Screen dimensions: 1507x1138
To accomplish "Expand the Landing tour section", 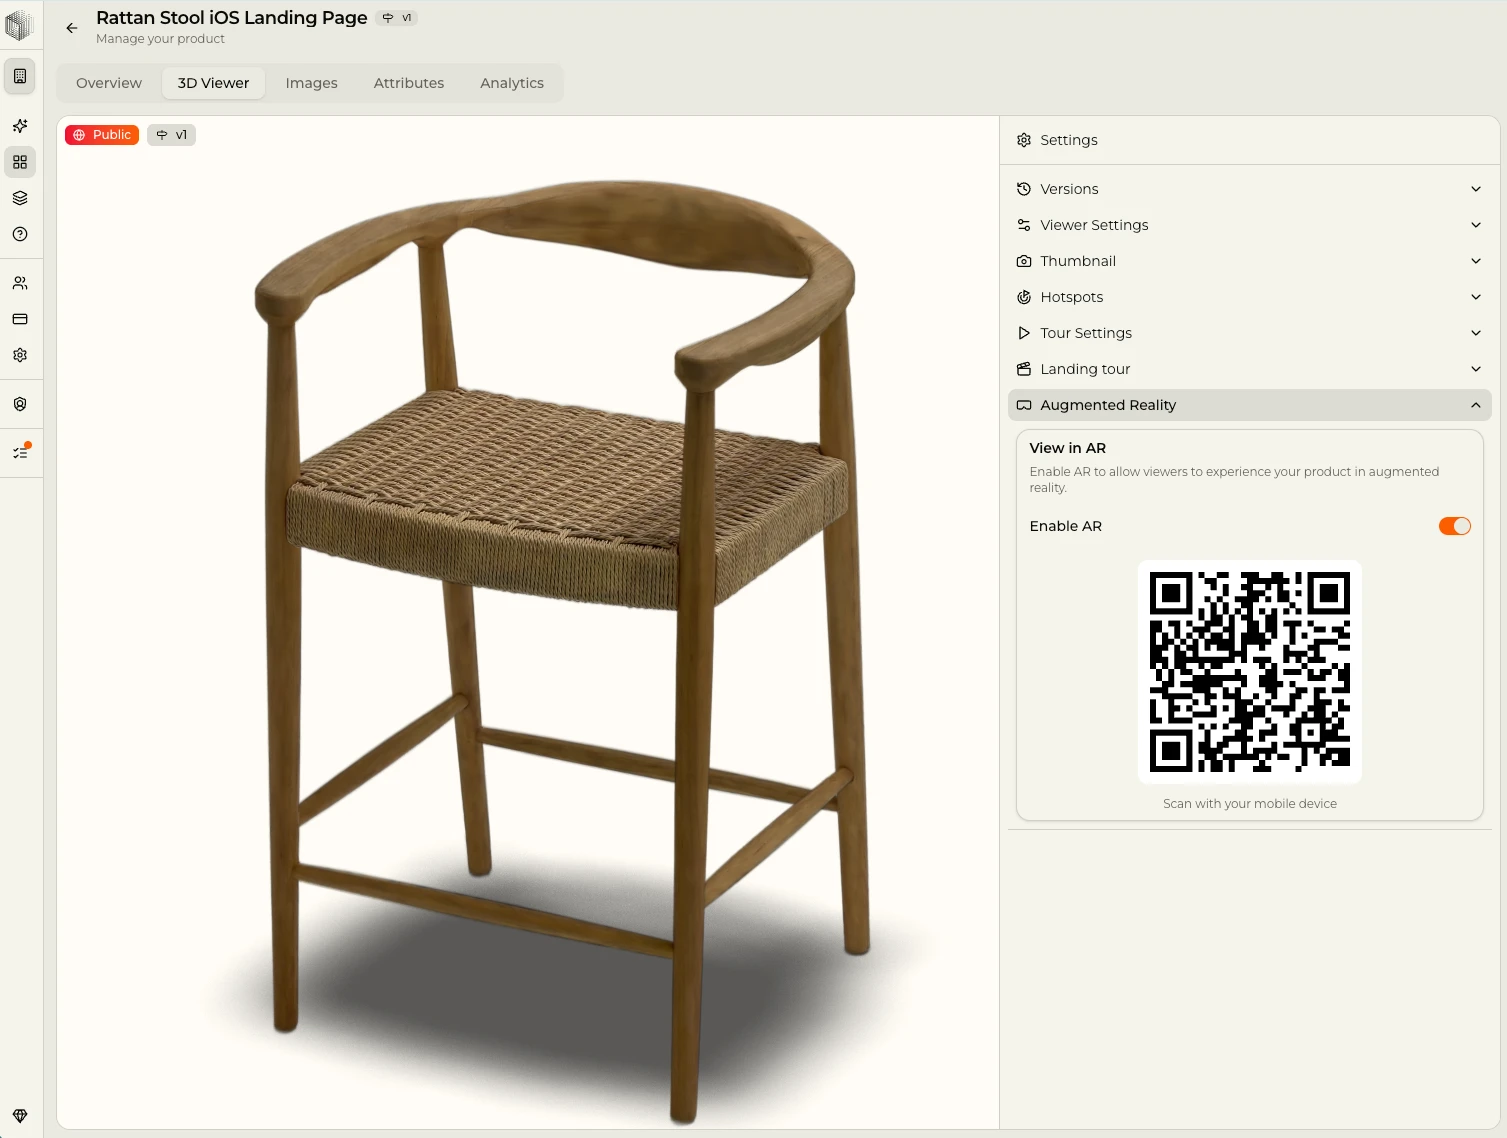I will [1250, 369].
